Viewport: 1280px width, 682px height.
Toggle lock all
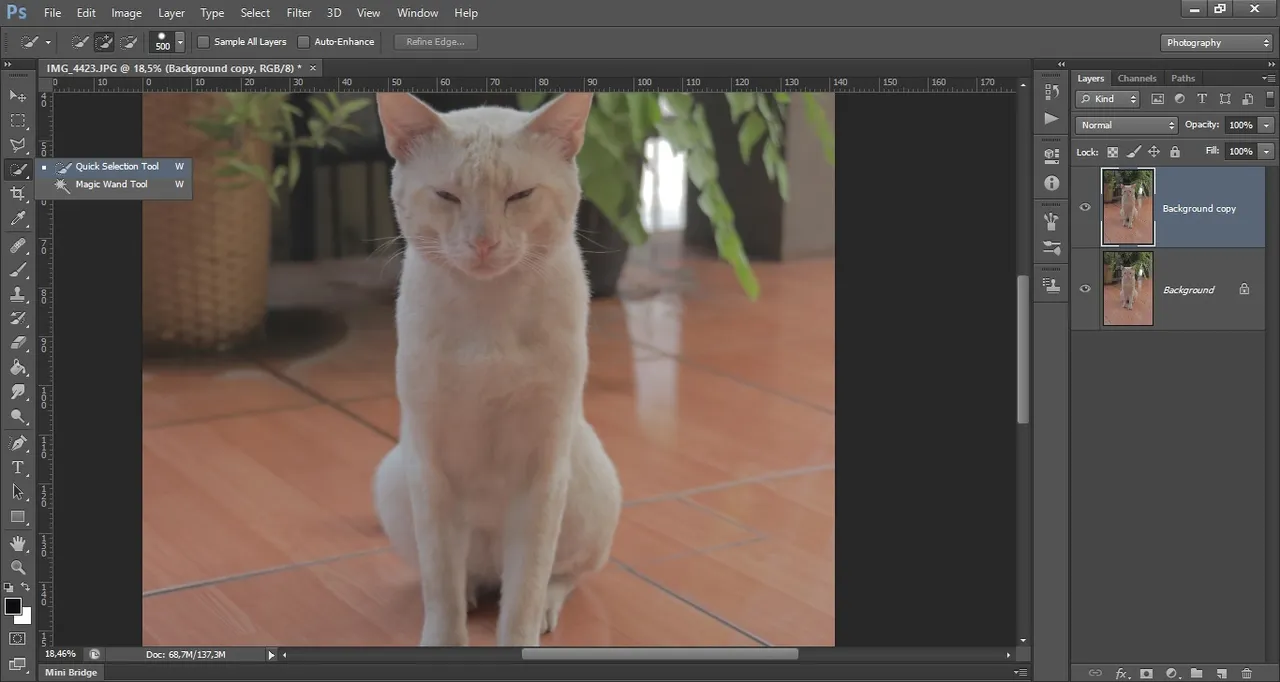point(1175,152)
